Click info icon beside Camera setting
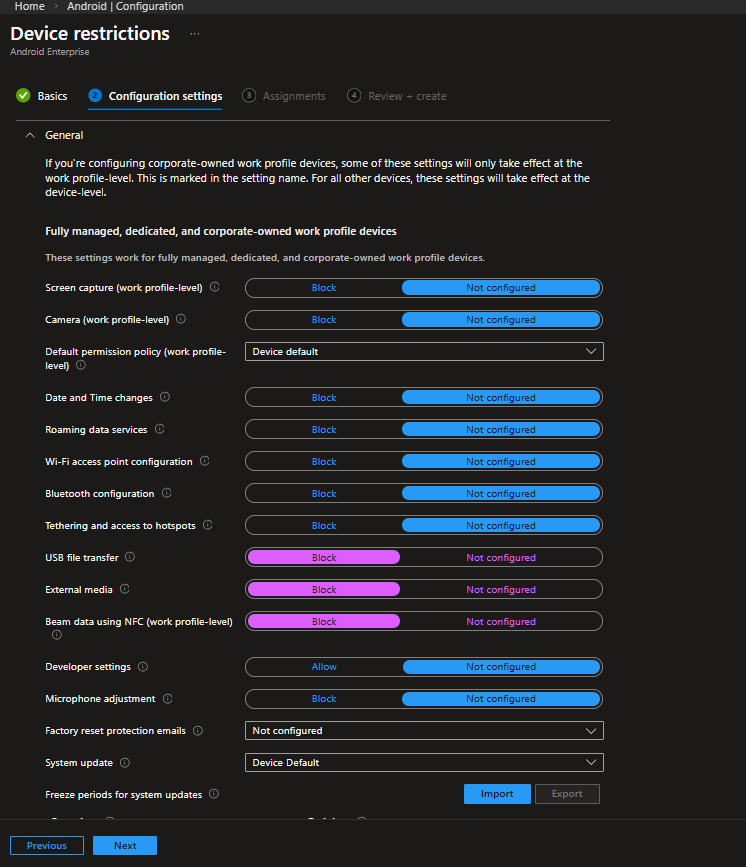 [180, 320]
